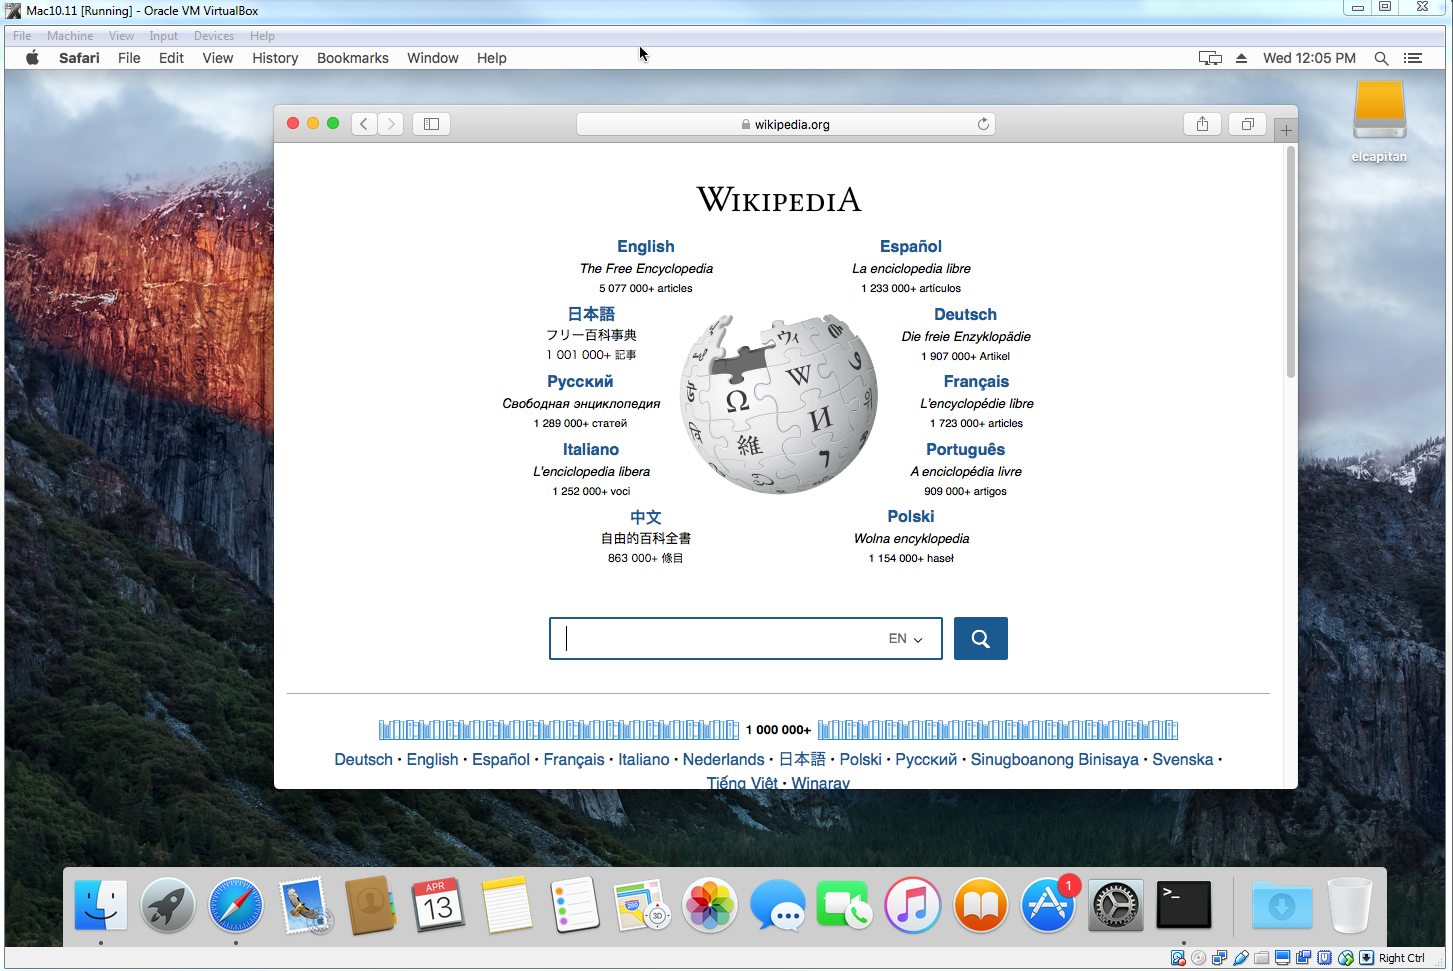Open the Notes app in dock
The height and width of the screenshot is (971, 1453).
coord(507,906)
